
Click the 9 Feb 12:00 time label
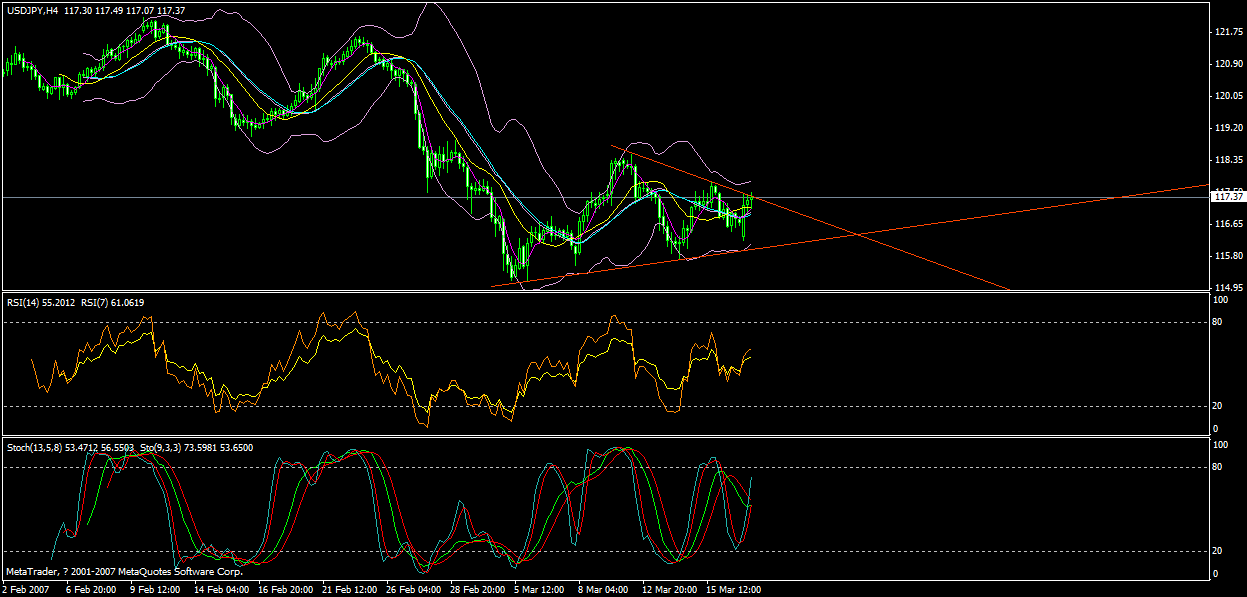coord(155,589)
